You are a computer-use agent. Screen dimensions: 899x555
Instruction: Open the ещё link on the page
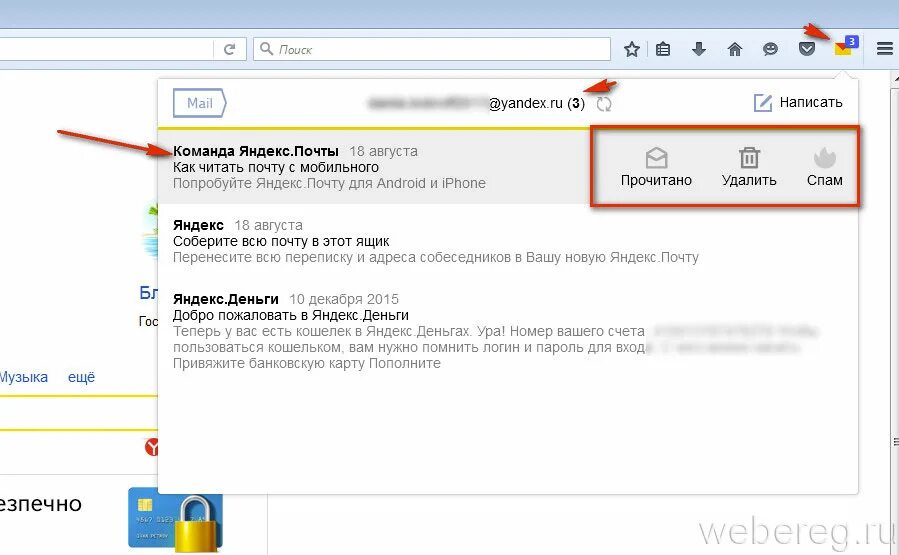click(81, 377)
